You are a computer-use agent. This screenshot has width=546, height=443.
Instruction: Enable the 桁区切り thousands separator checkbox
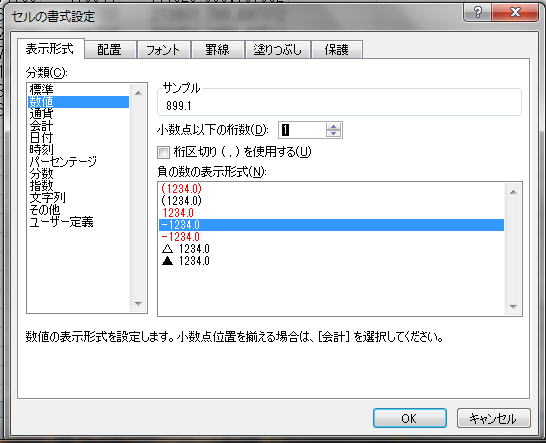tap(163, 152)
